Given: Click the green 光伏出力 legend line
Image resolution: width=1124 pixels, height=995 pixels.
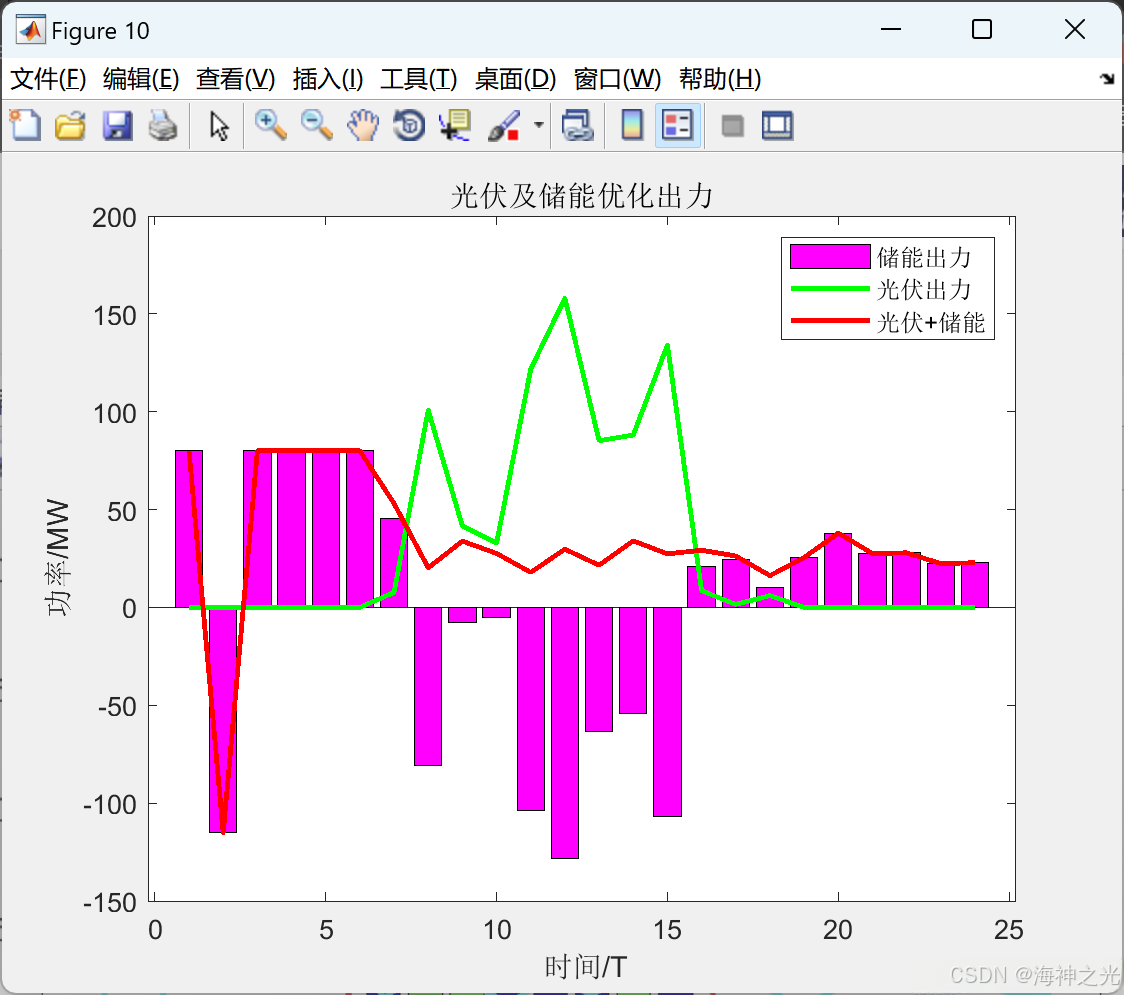Looking at the screenshot, I should (x=830, y=289).
